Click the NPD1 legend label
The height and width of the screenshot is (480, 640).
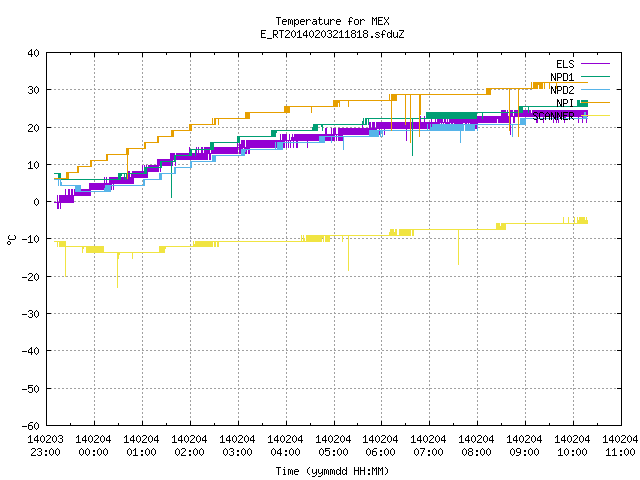[562, 77]
